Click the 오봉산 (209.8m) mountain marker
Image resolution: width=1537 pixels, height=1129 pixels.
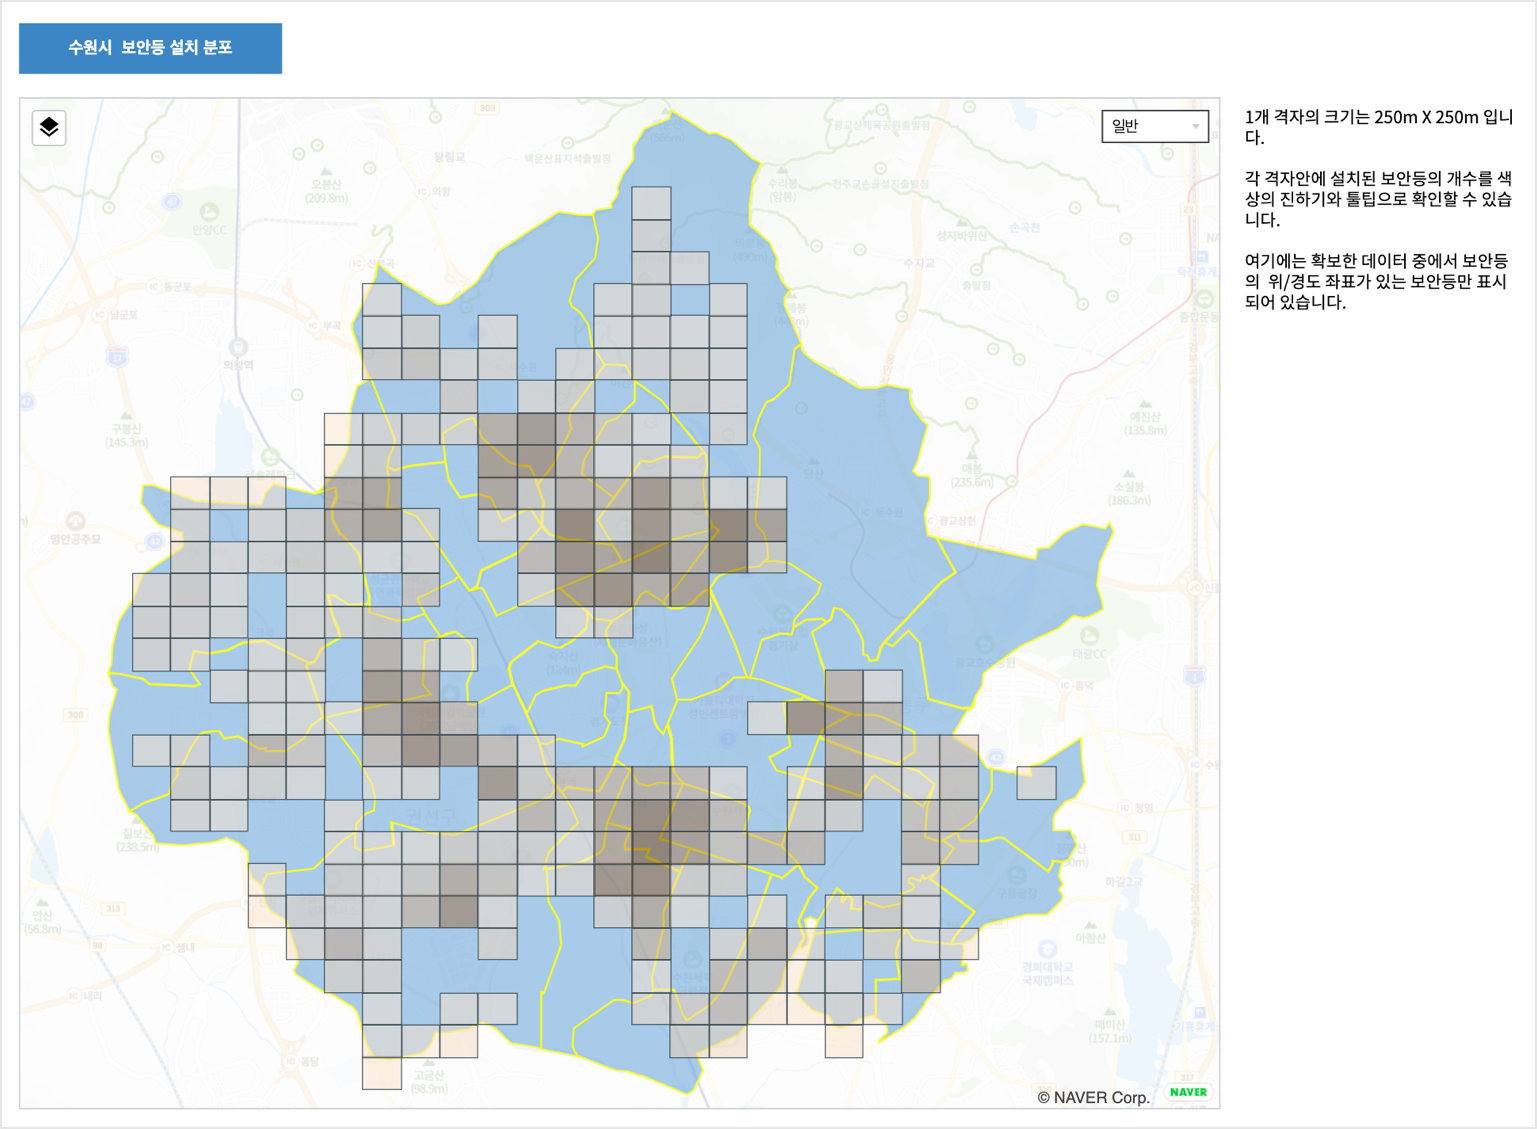coord(326,186)
